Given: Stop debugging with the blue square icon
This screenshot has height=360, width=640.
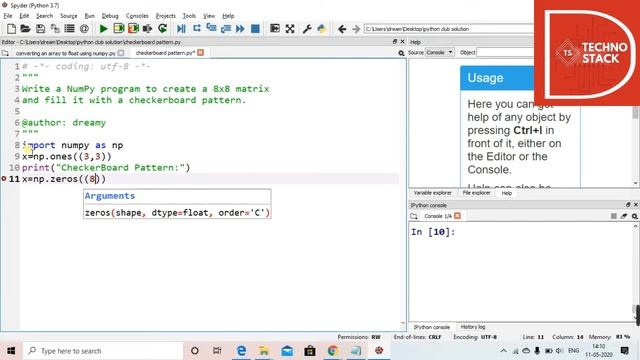Looking at the screenshot, I should pos(255,29).
